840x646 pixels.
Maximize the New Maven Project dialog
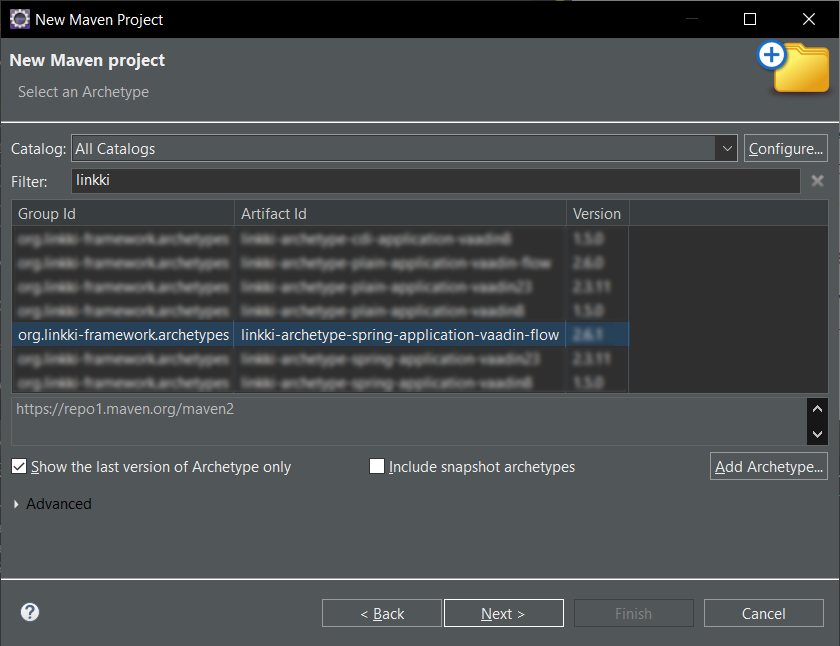tap(750, 19)
